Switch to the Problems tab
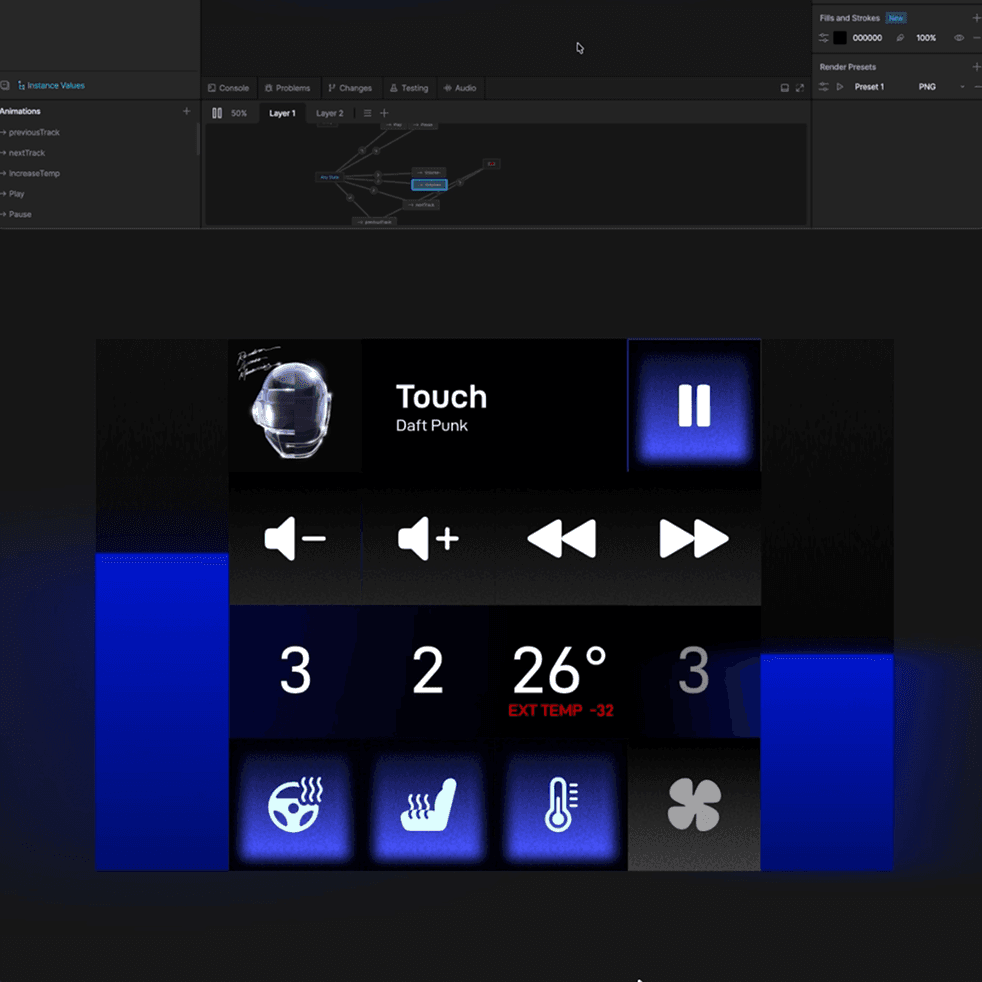 [287, 88]
